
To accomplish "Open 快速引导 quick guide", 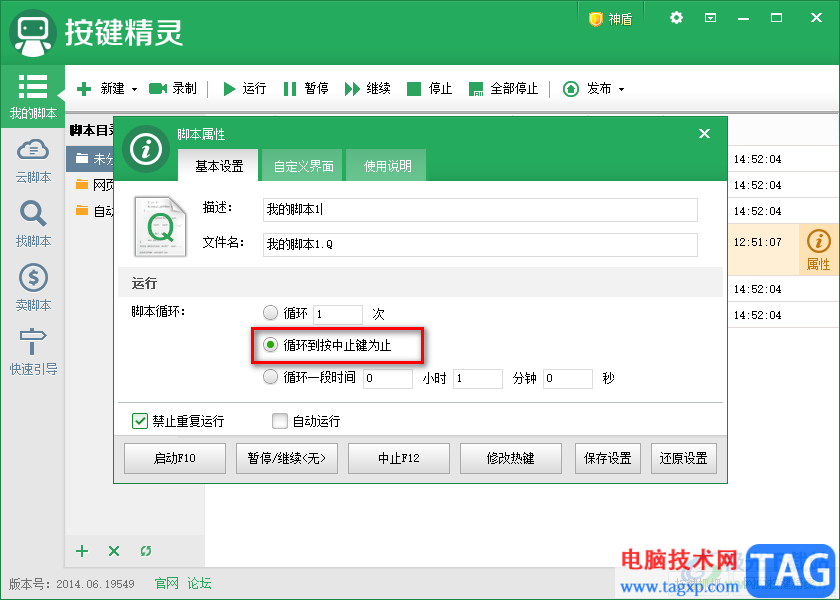I will point(33,351).
